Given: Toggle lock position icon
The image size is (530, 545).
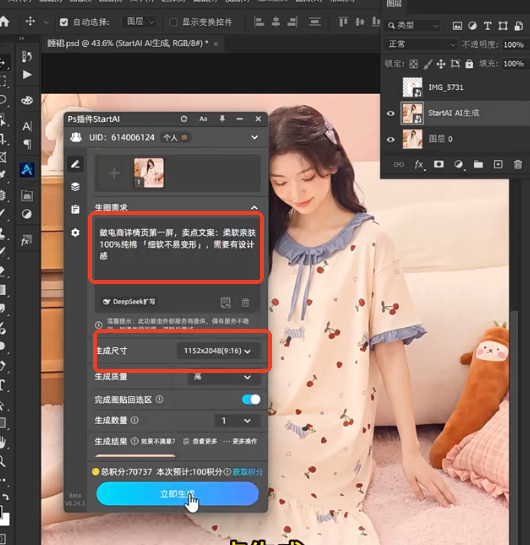Looking at the screenshot, I should tap(441, 64).
